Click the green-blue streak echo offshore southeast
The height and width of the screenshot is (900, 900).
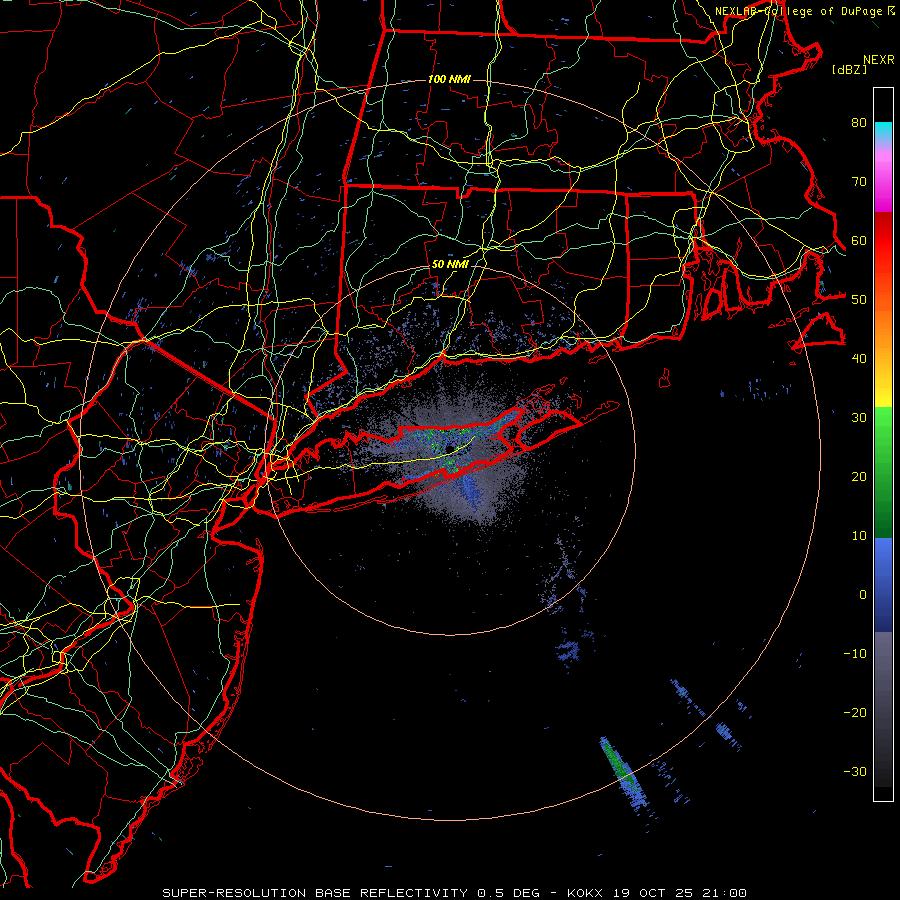point(623,773)
